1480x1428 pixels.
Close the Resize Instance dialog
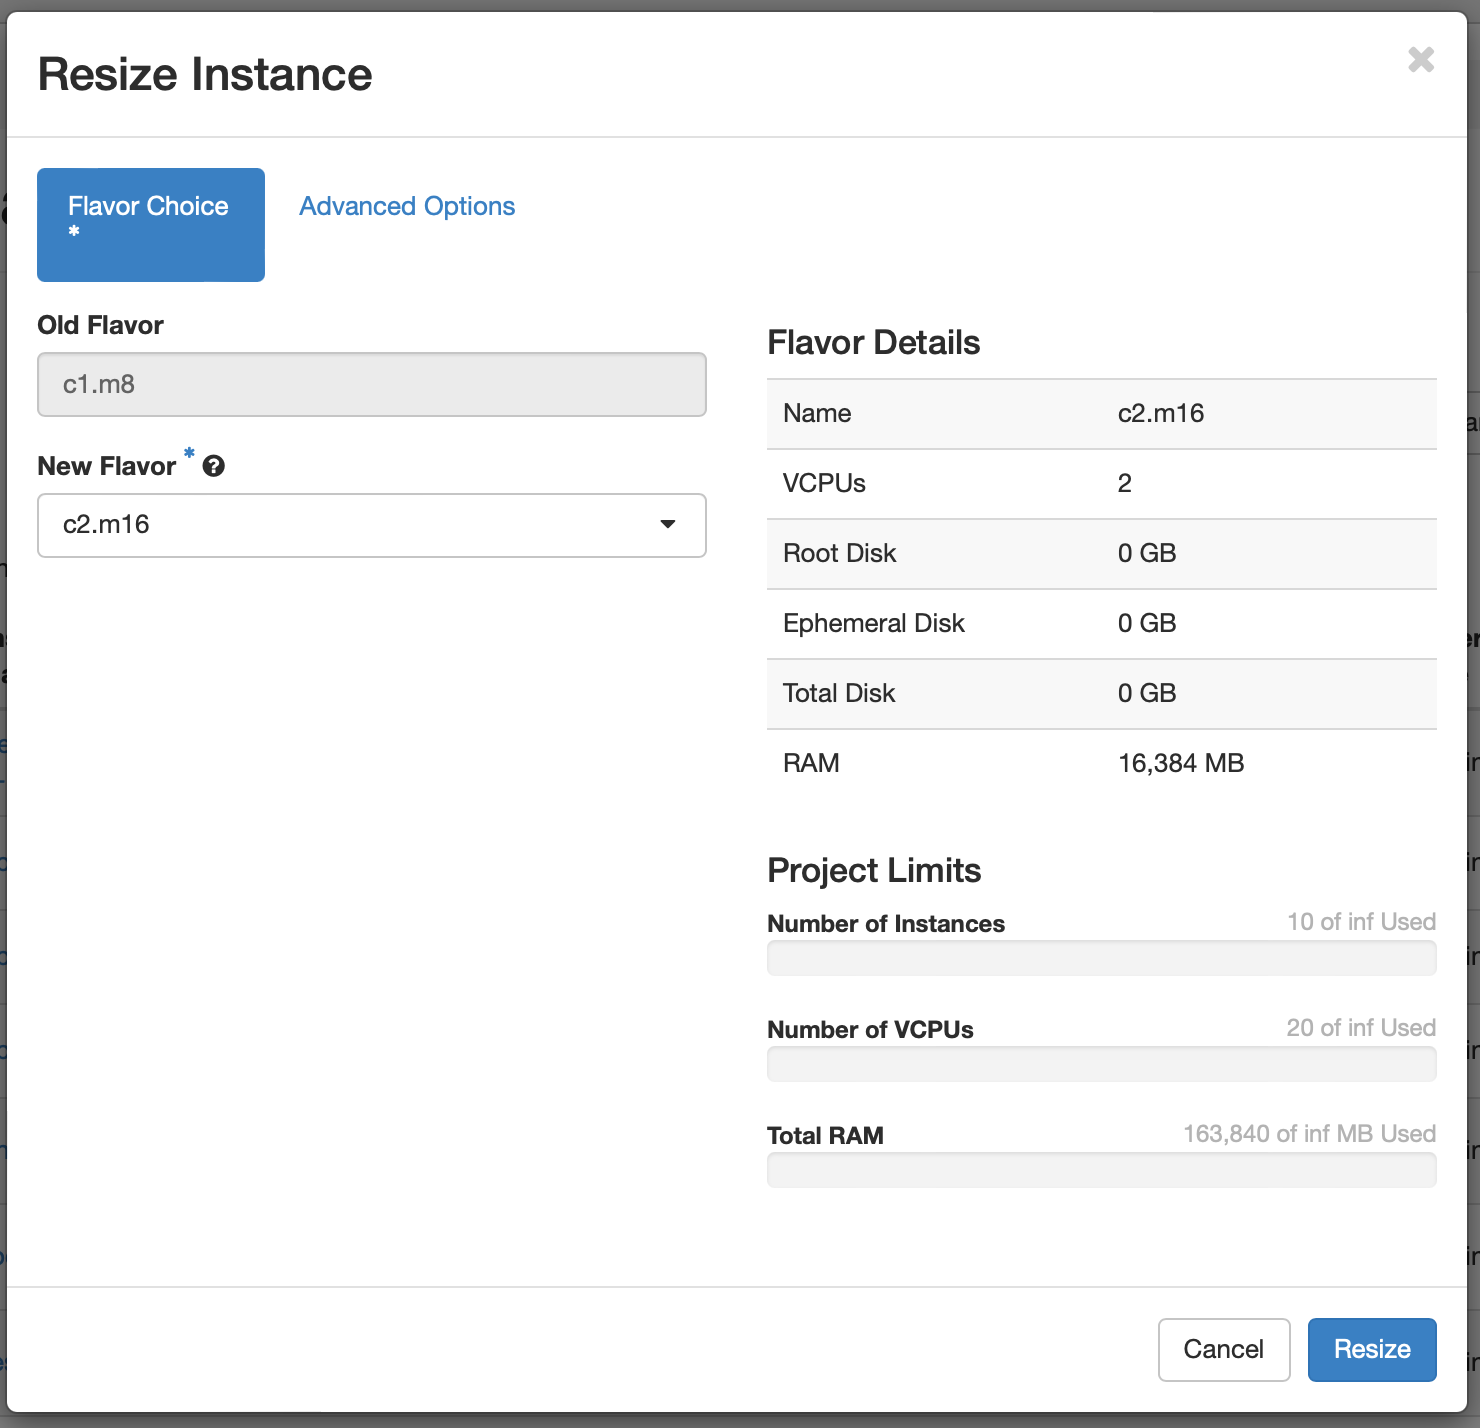coord(1421,60)
